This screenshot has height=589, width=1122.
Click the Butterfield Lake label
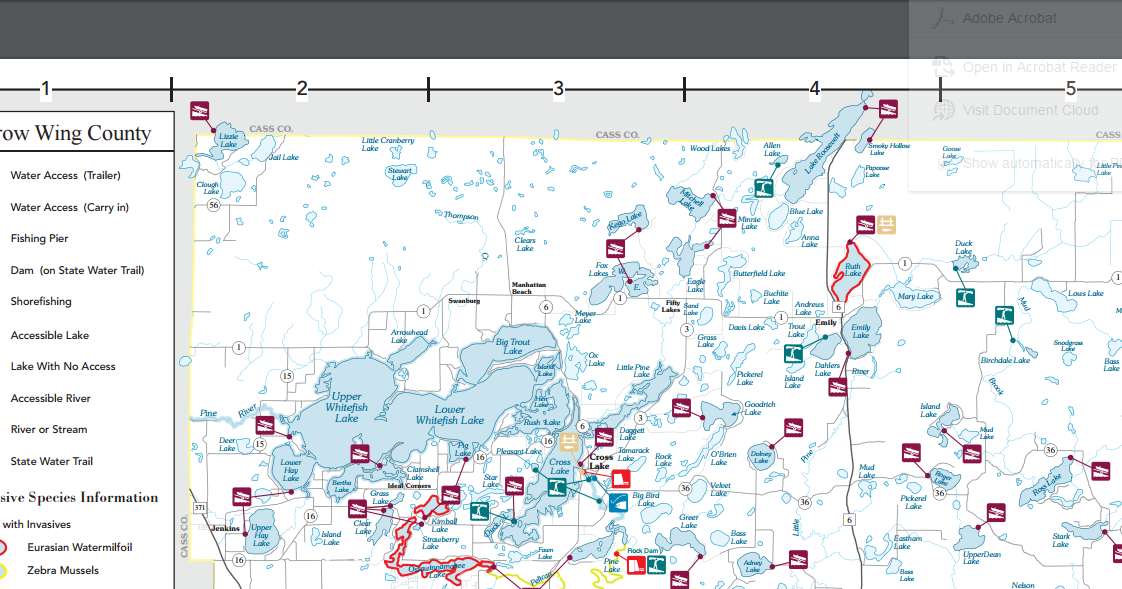[x=759, y=273]
